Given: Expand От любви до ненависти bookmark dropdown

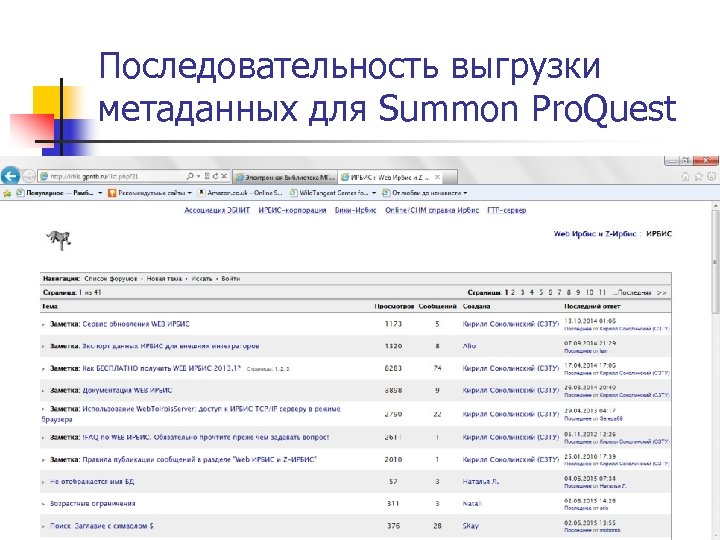Looking at the screenshot, I should 465,193.
